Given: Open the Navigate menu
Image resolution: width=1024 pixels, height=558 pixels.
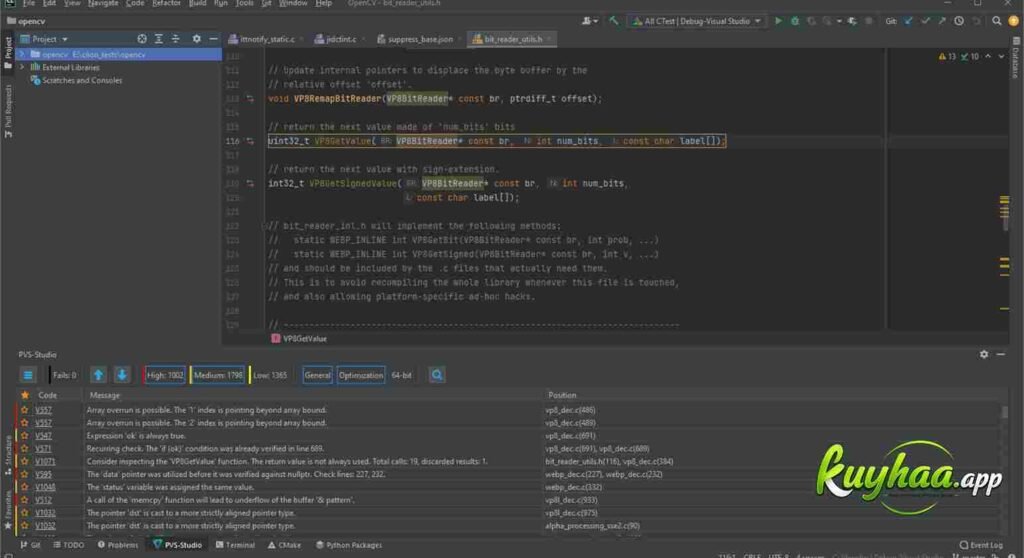Looking at the screenshot, I should click(x=103, y=3).
